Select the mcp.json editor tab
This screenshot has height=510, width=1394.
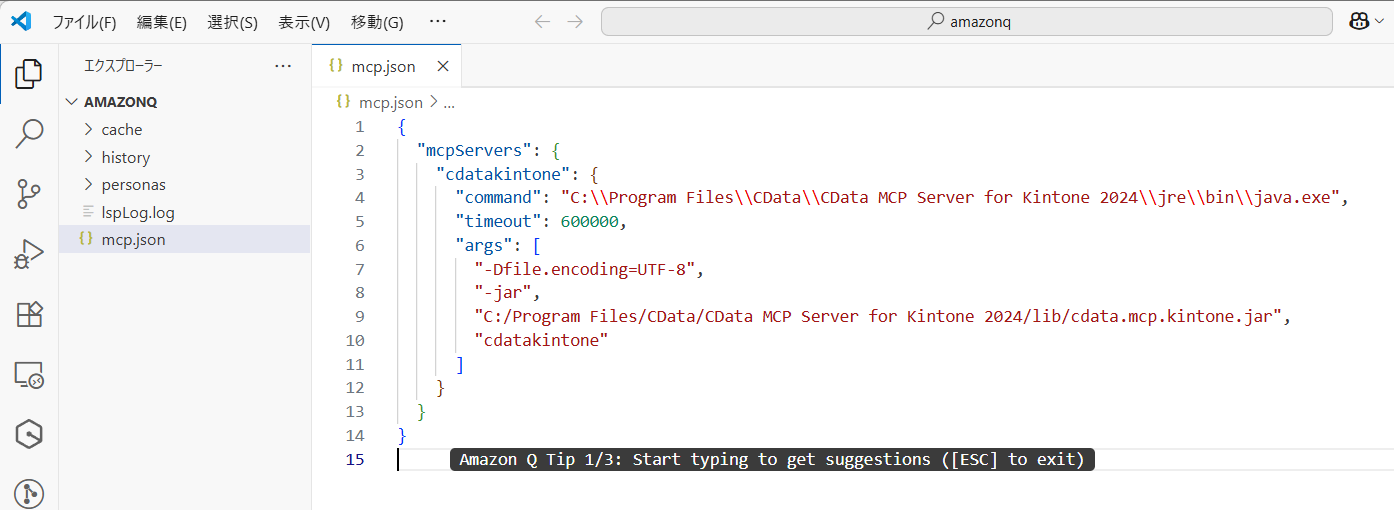[x=385, y=67]
